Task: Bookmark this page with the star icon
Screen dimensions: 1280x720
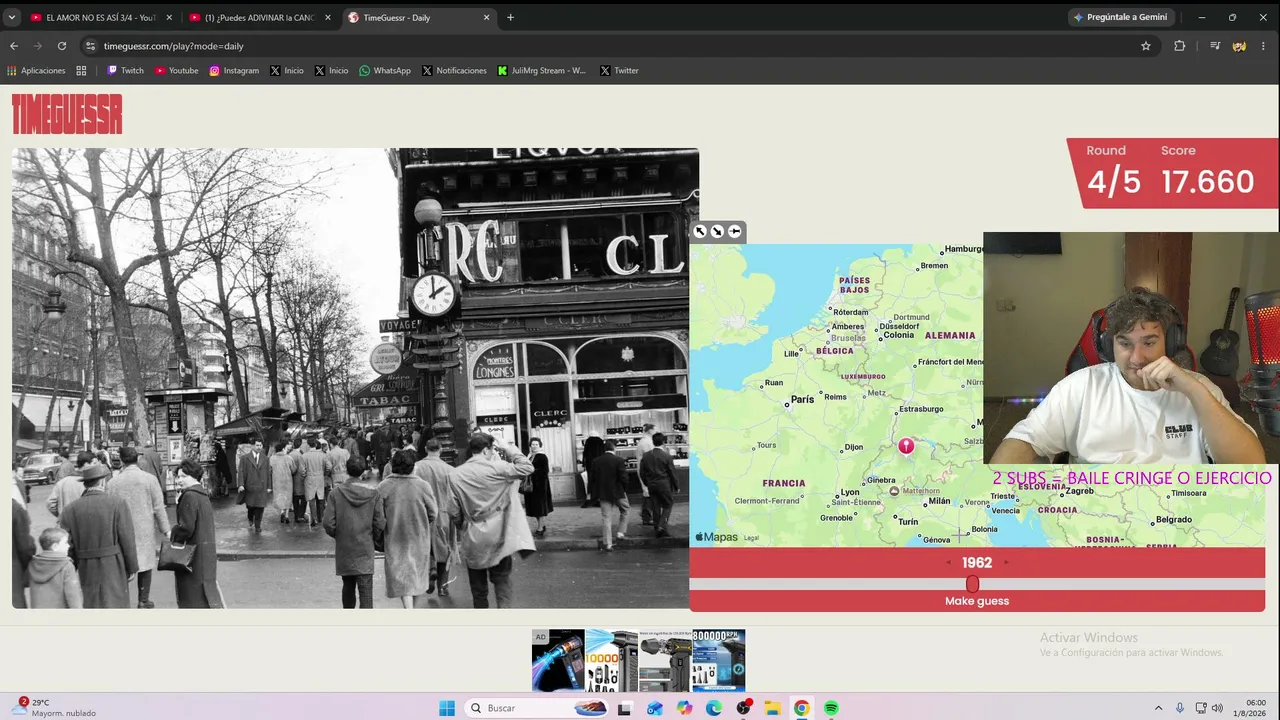Action: (x=1146, y=46)
